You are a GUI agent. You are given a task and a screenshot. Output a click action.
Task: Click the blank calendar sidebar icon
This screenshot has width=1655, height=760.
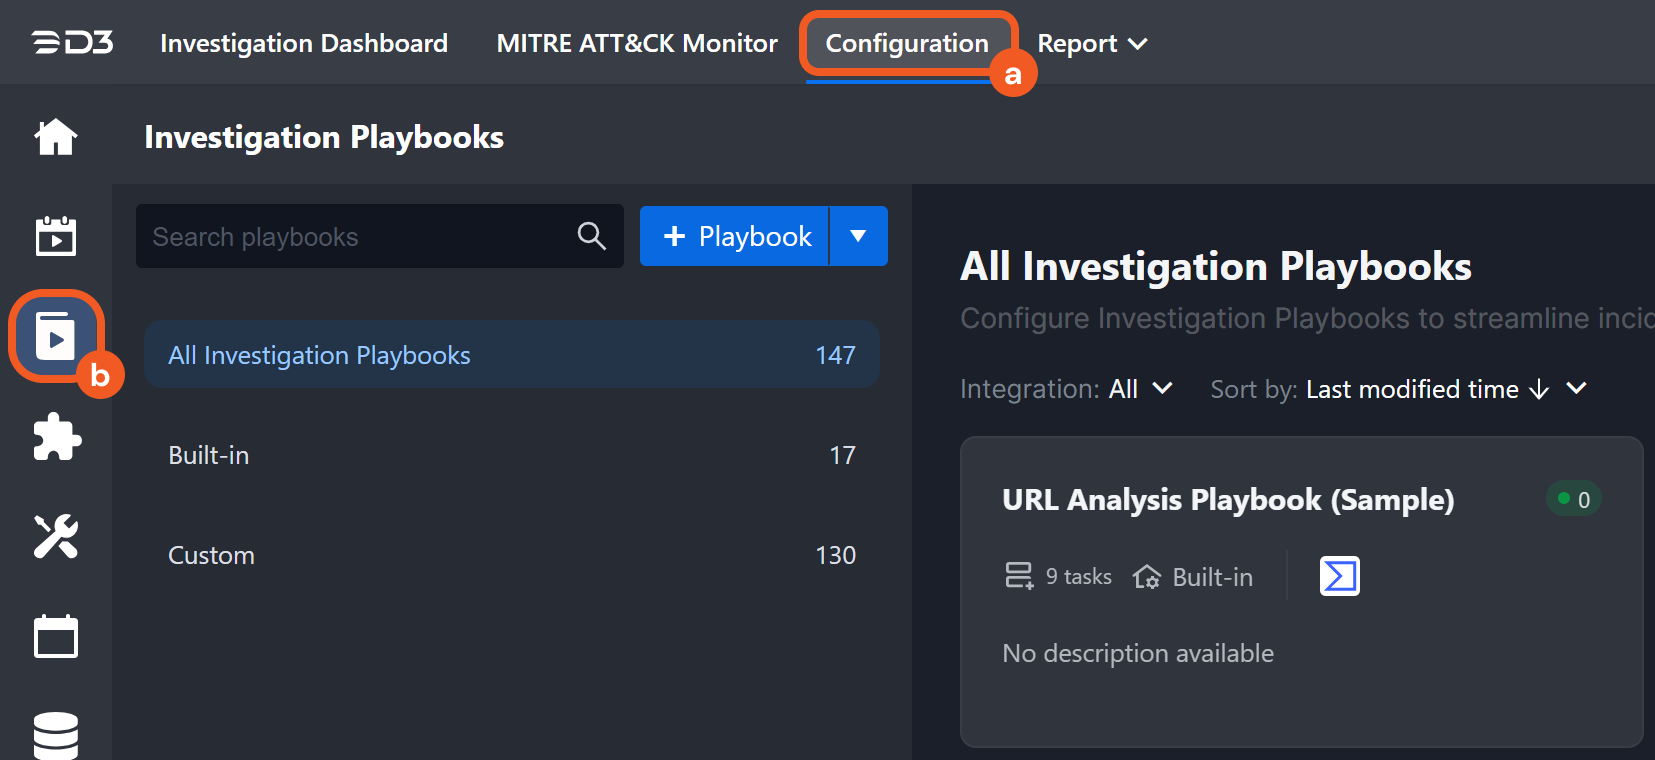click(56, 637)
